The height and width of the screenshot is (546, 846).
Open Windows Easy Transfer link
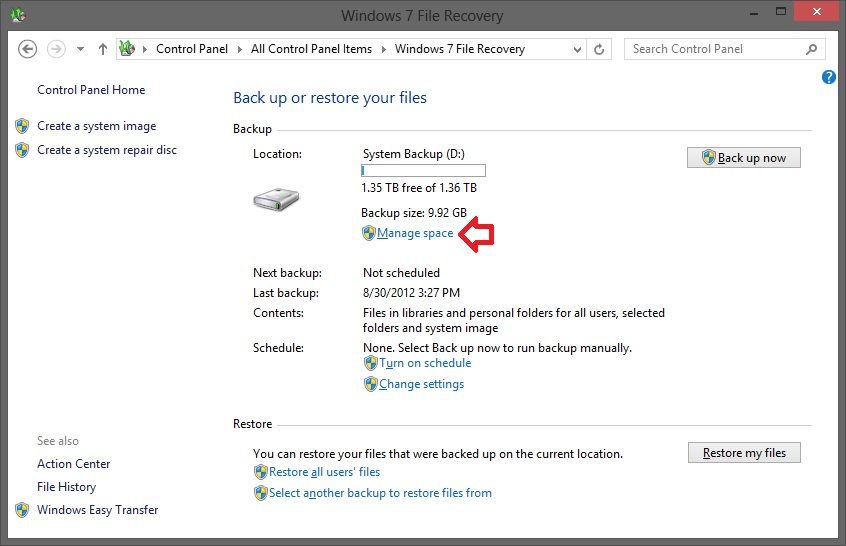98,510
